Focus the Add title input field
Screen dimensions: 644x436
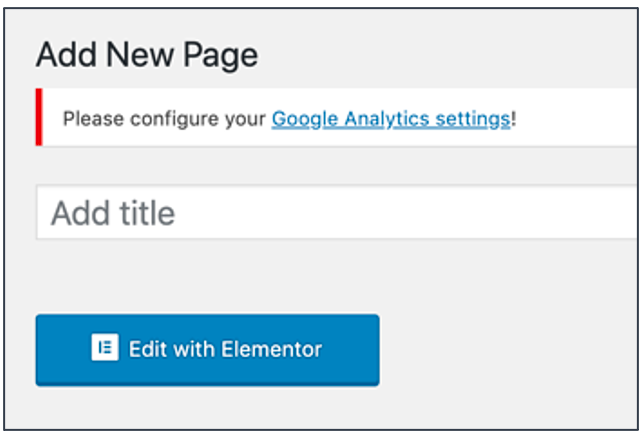(337, 212)
